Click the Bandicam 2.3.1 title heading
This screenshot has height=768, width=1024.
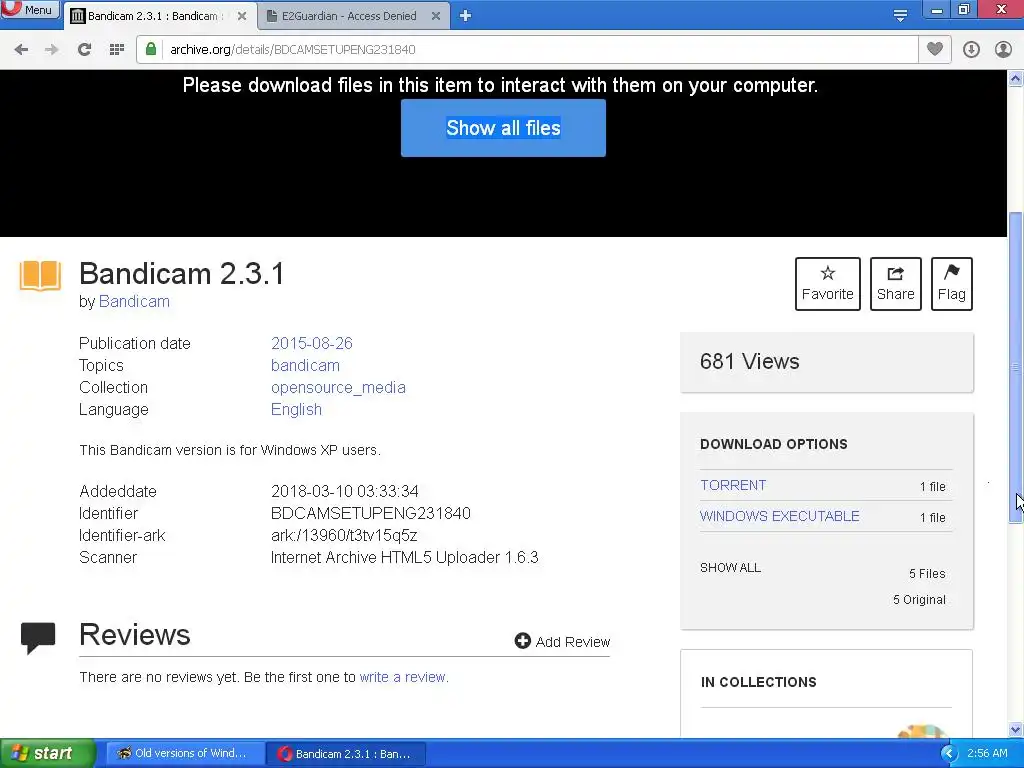point(182,274)
